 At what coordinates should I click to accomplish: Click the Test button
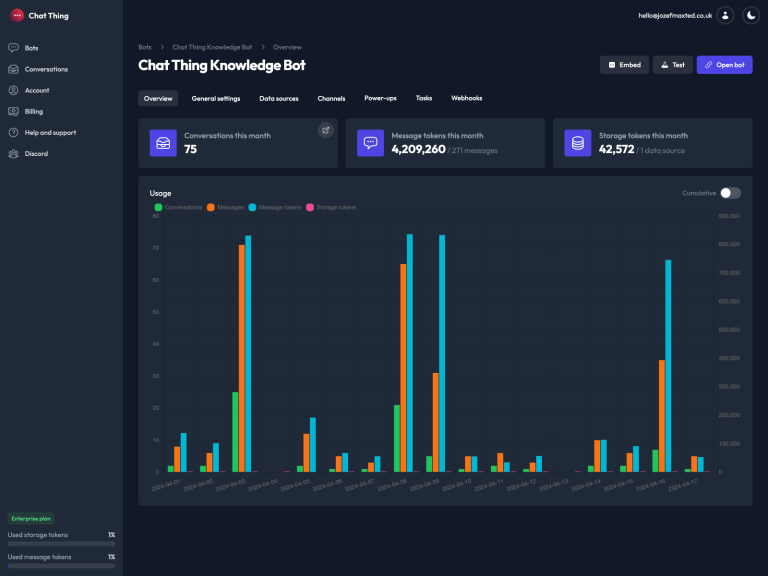pyautogui.click(x=672, y=65)
